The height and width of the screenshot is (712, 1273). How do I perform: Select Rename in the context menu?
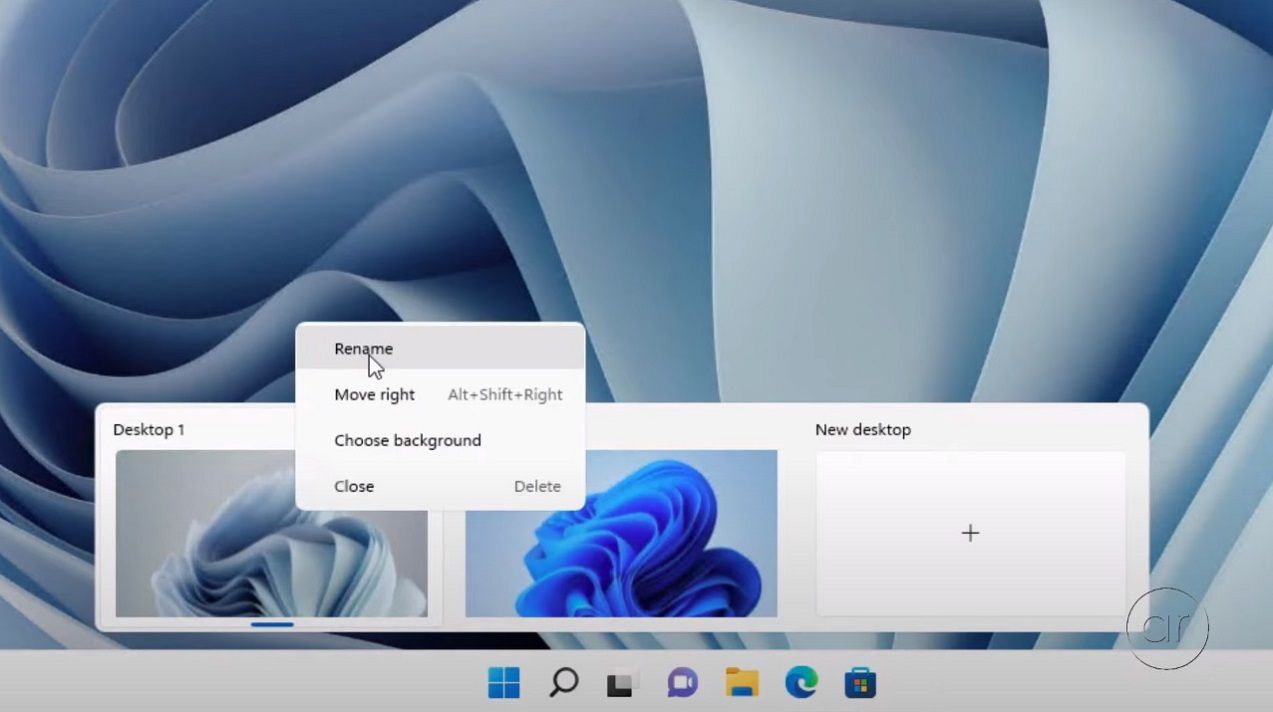point(440,348)
